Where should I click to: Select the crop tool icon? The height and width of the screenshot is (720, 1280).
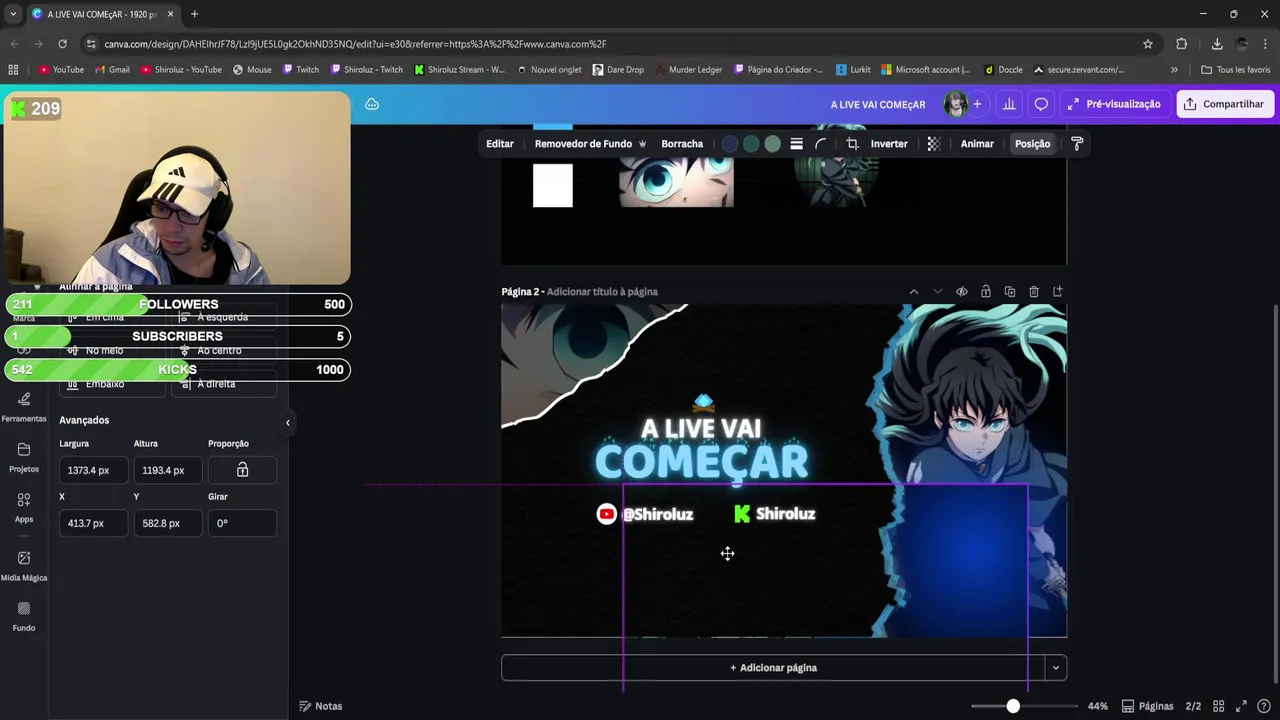(x=852, y=144)
